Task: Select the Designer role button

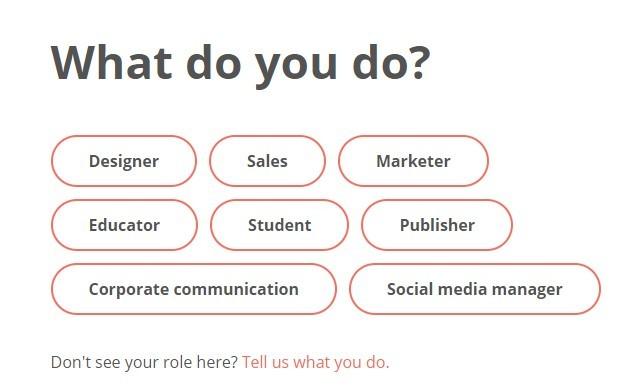Action: 124,161
